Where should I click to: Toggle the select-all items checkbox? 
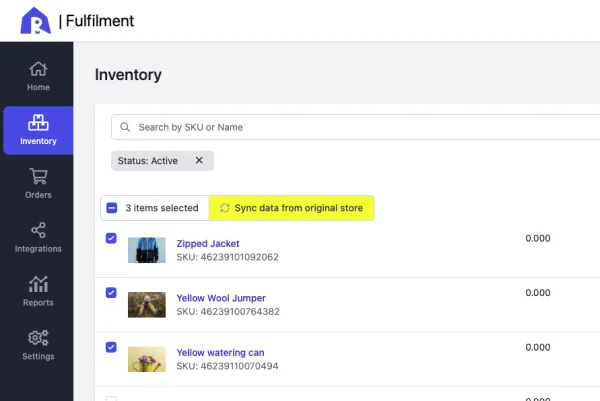tap(112, 208)
